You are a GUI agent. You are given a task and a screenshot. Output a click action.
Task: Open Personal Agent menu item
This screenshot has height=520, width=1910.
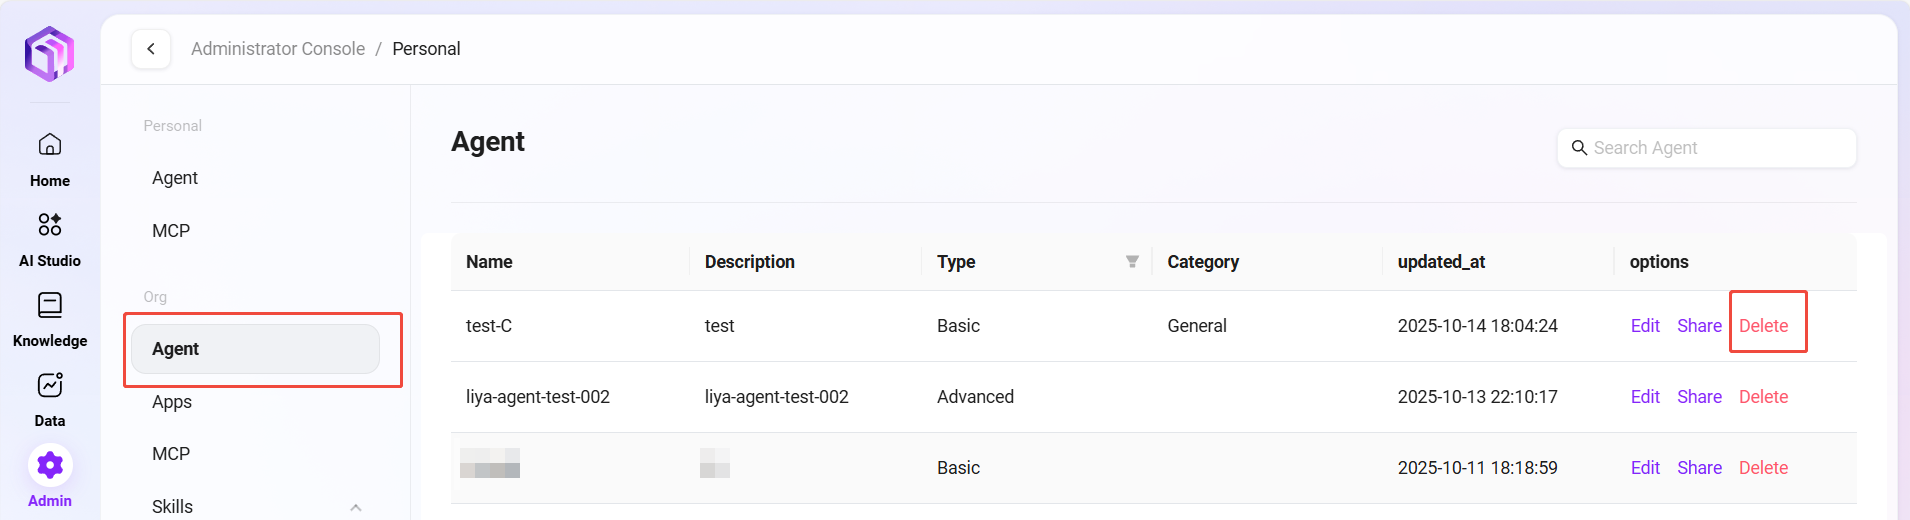(175, 178)
